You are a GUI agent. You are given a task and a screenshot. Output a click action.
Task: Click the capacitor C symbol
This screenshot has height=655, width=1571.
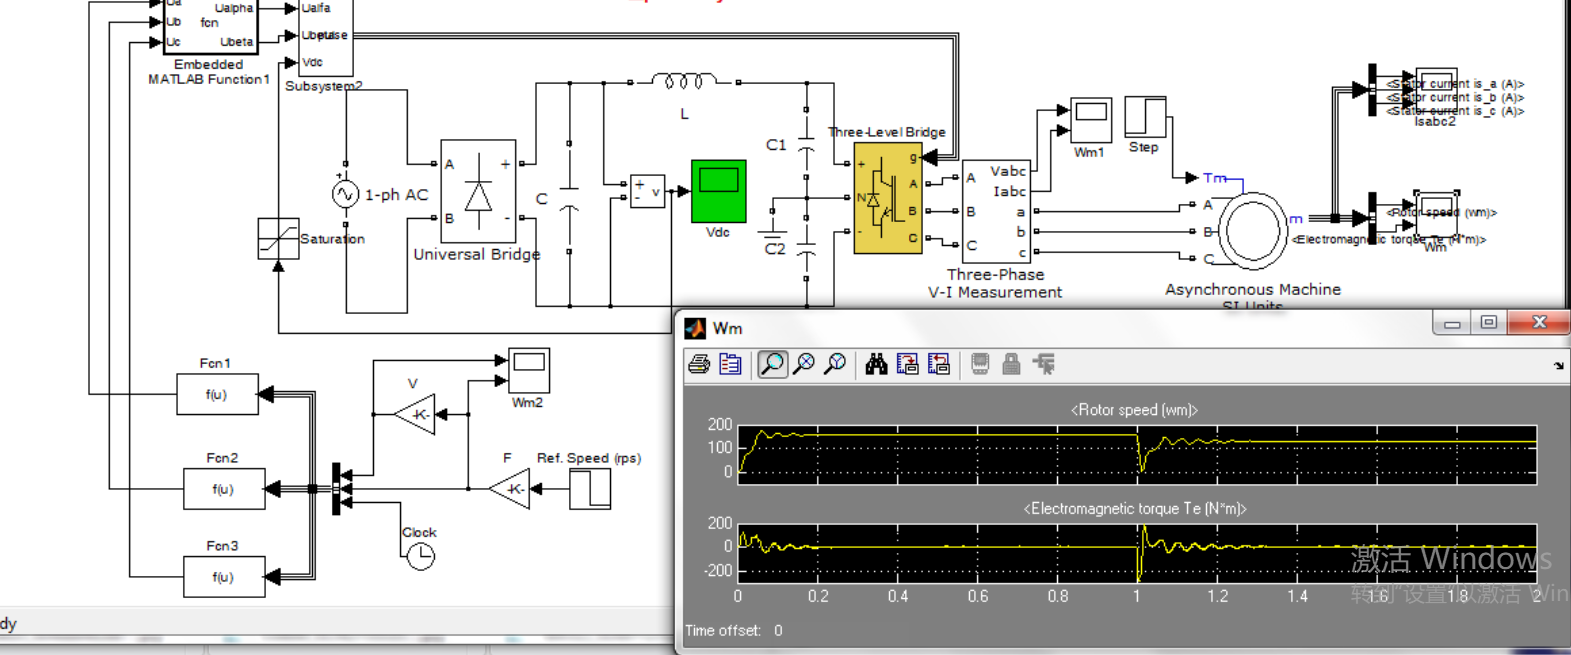pyautogui.click(x=569, y=198)
